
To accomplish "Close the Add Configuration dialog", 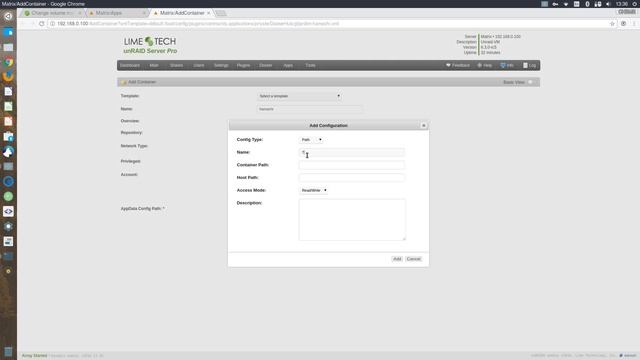I will point(423,125).
